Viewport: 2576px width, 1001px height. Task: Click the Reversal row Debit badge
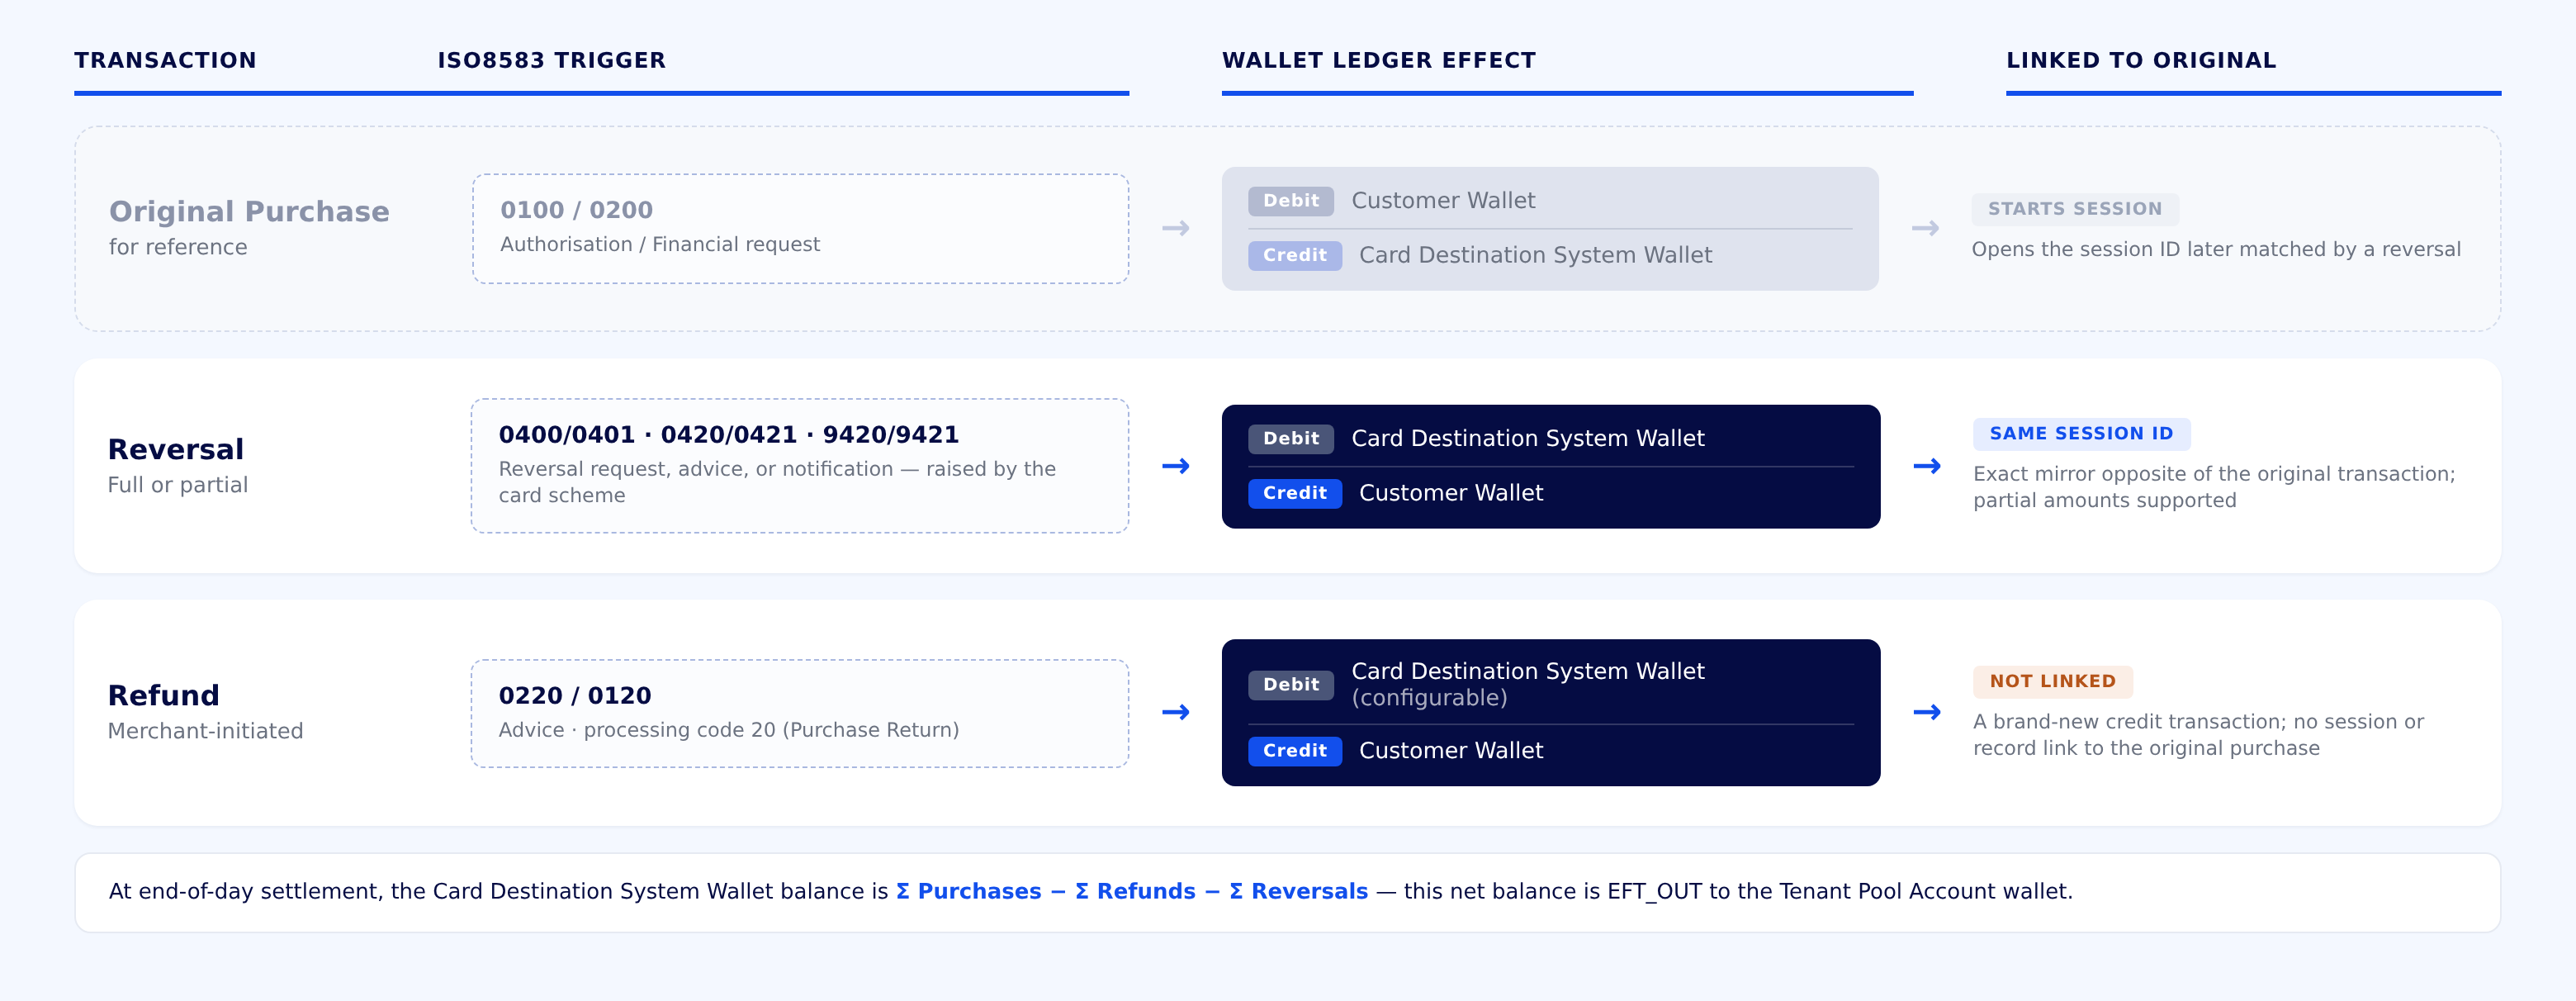[x=1290, y=438]
